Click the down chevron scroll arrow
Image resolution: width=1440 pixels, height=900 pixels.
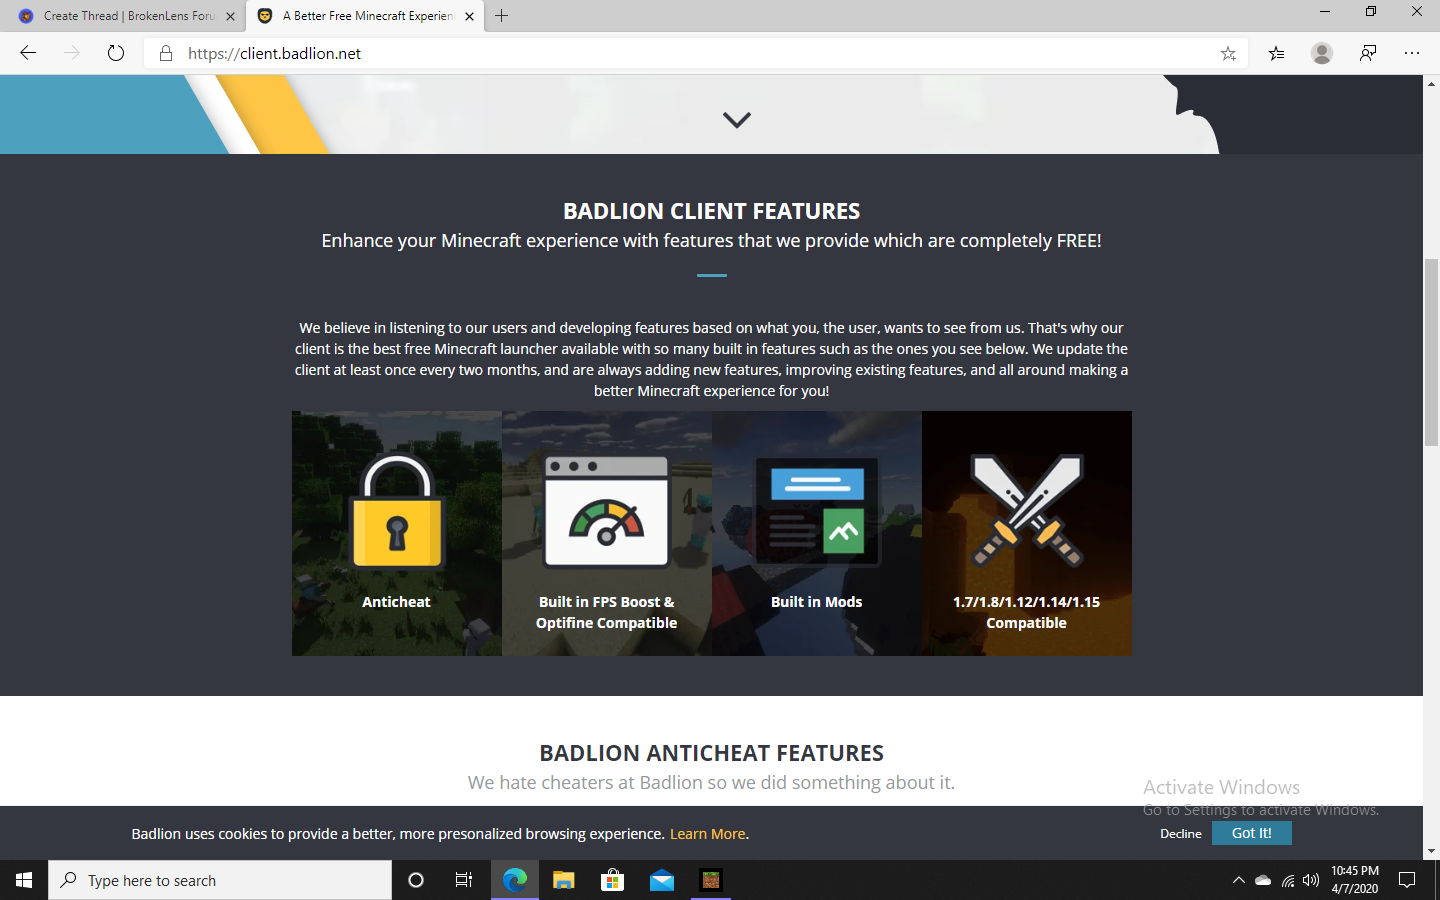click(x=737, y=120)
